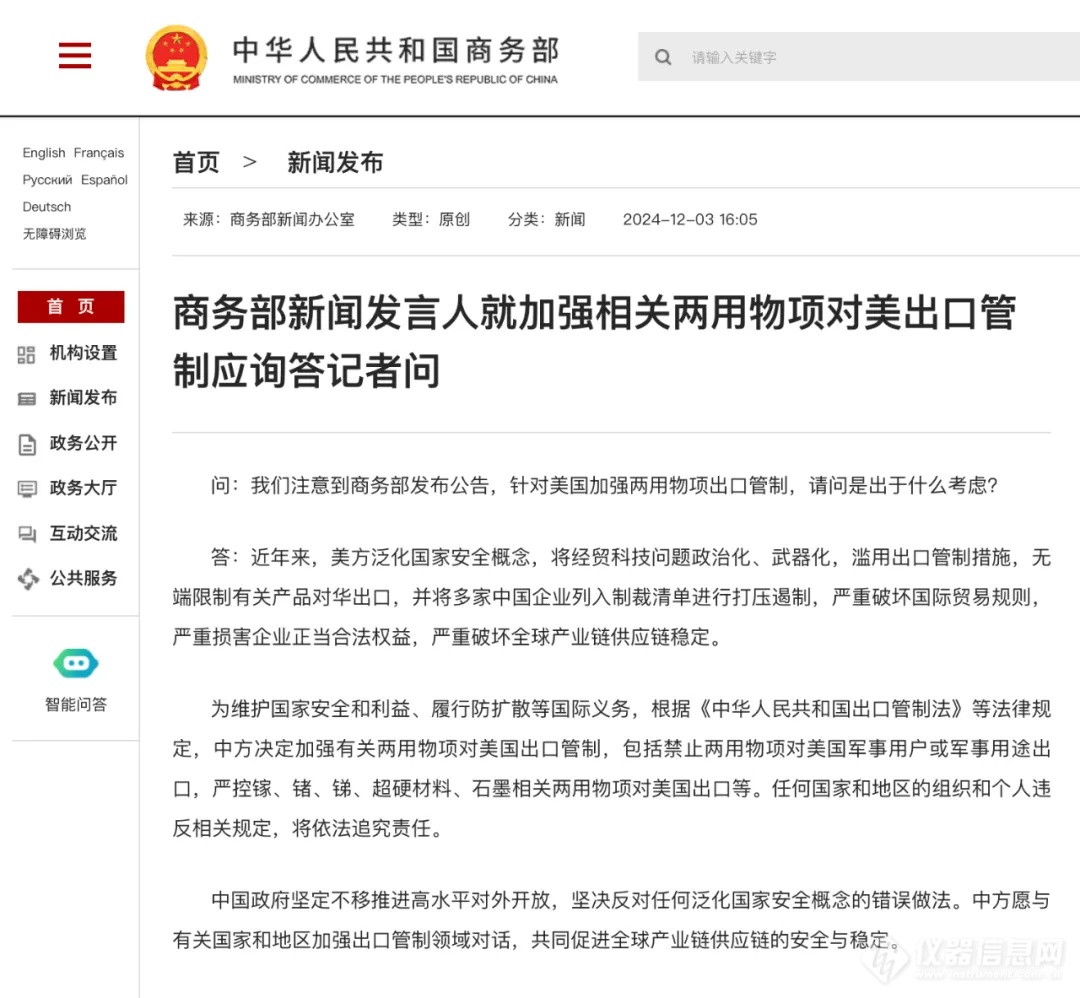1080x998 pixels.
Task: Click the 政务大厅 screen icon
Action: pos(27,489)
